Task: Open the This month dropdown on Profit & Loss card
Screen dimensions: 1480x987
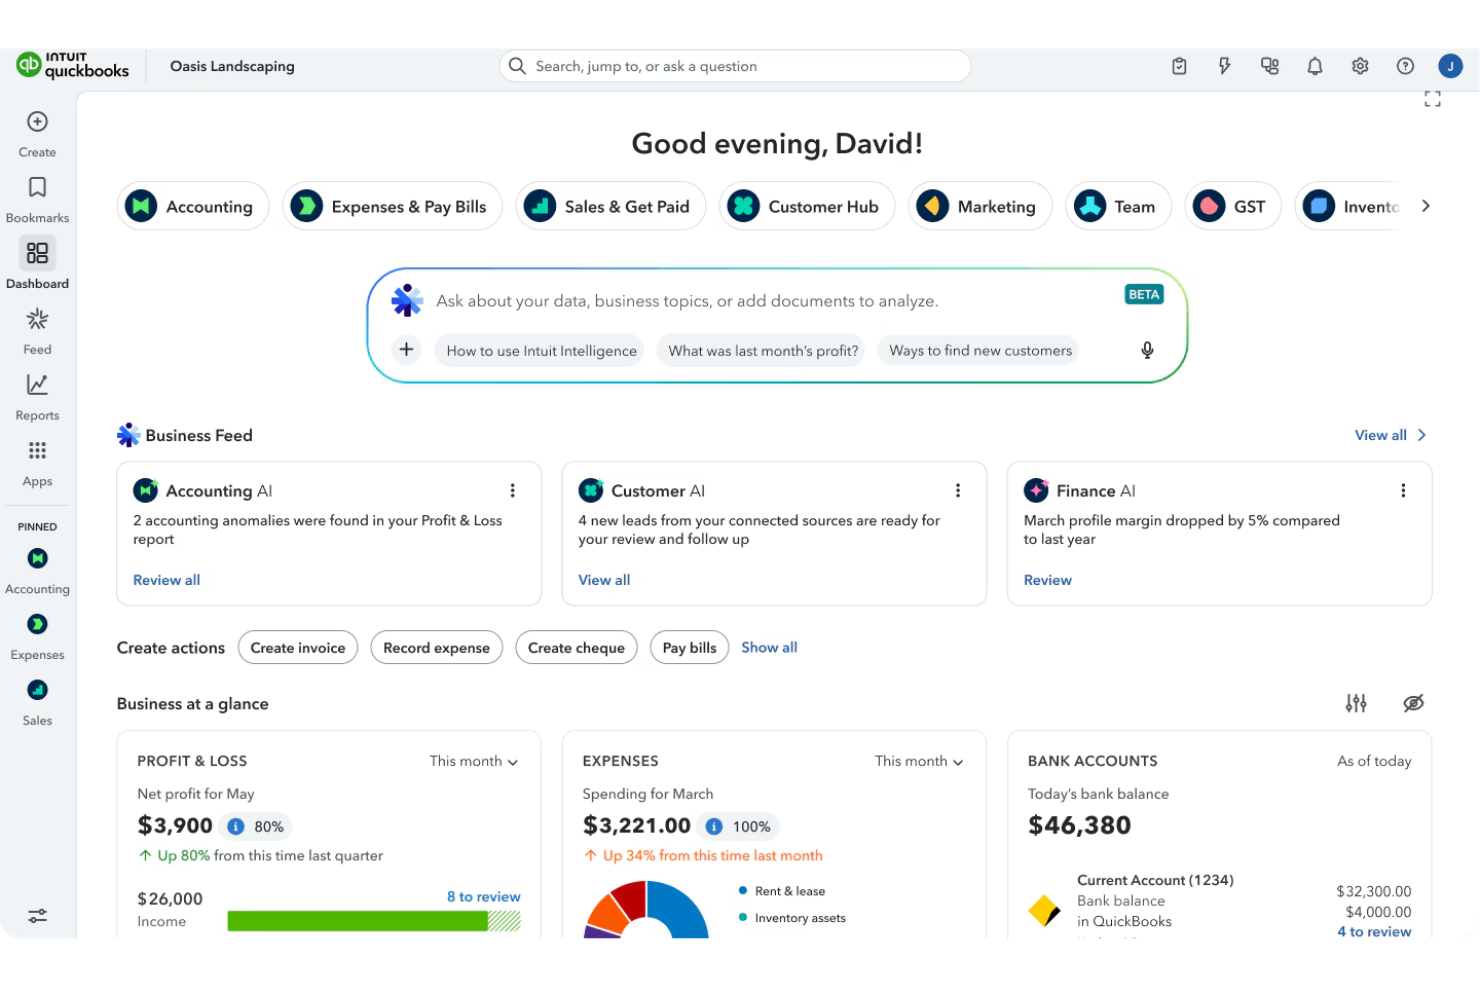Action: 474,761
